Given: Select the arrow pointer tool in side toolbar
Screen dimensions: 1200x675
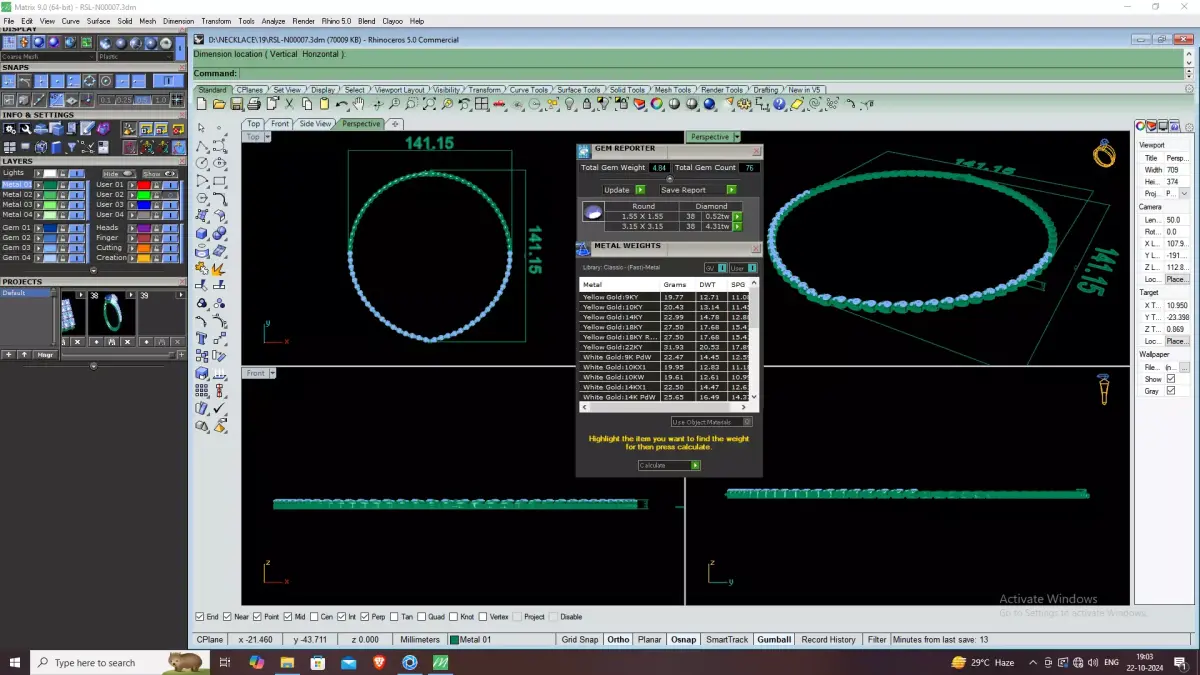Looking at the screenshot, I should [201, 128].
